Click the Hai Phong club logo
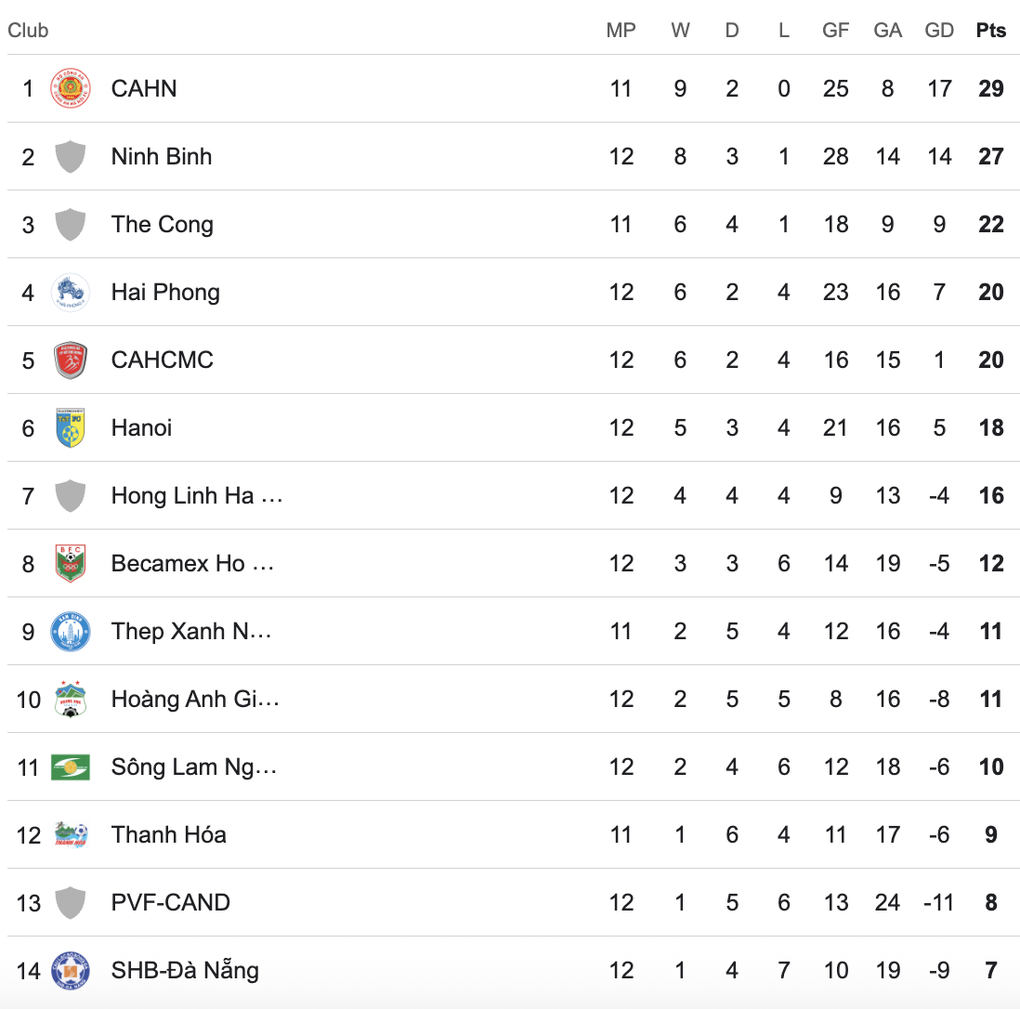This screenshot has width=1020, height=1009. point(70,292)
